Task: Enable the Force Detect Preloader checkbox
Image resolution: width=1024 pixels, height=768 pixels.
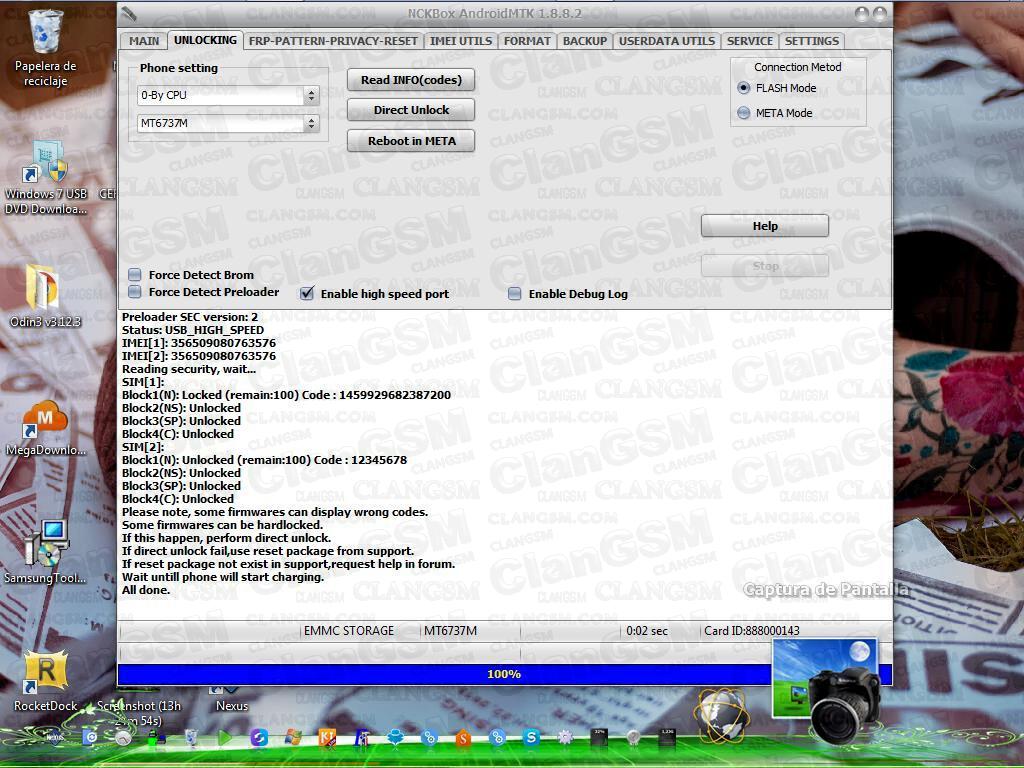Action: (135, 292)
